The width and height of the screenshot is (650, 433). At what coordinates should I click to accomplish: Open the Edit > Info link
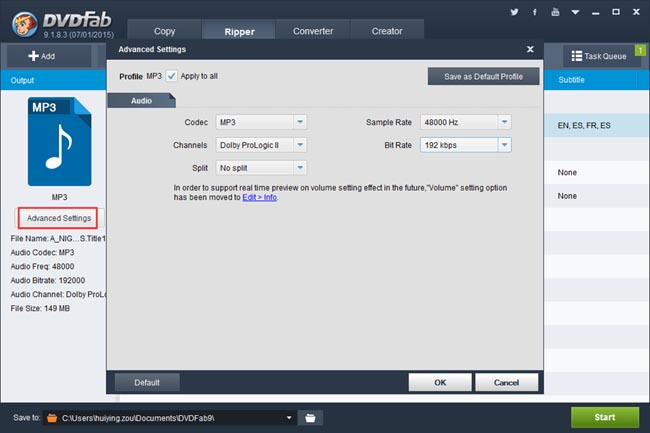point(260,197)
